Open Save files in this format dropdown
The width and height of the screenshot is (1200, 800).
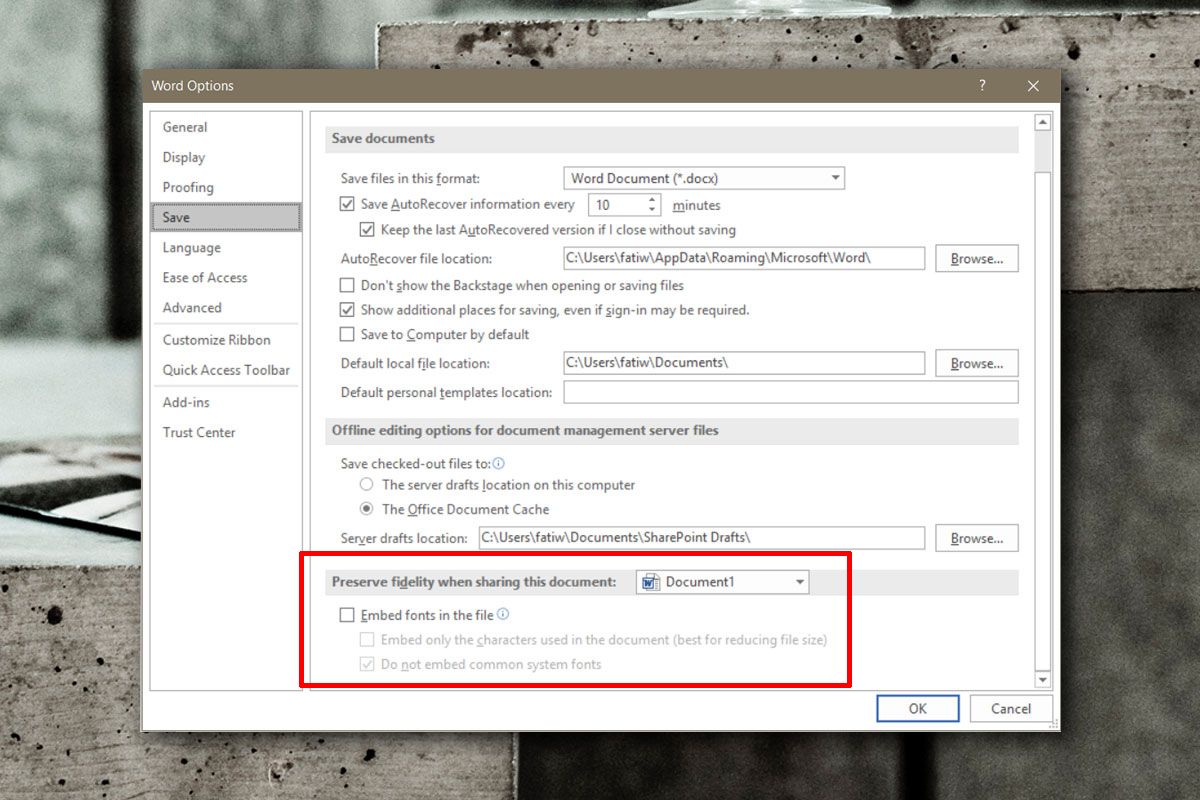tap(704, 178)
